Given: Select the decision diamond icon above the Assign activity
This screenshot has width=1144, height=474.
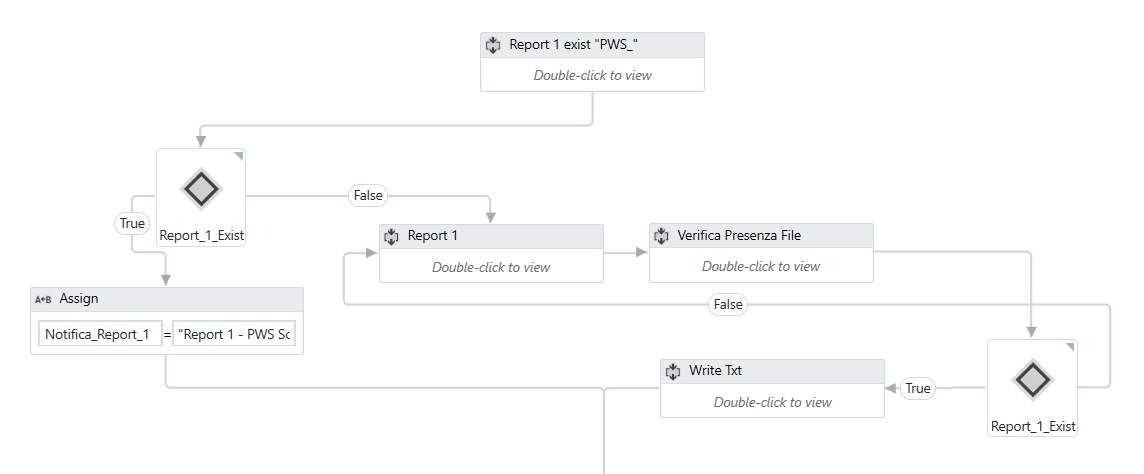Looking at the screenshot, I should pos(201,188).
